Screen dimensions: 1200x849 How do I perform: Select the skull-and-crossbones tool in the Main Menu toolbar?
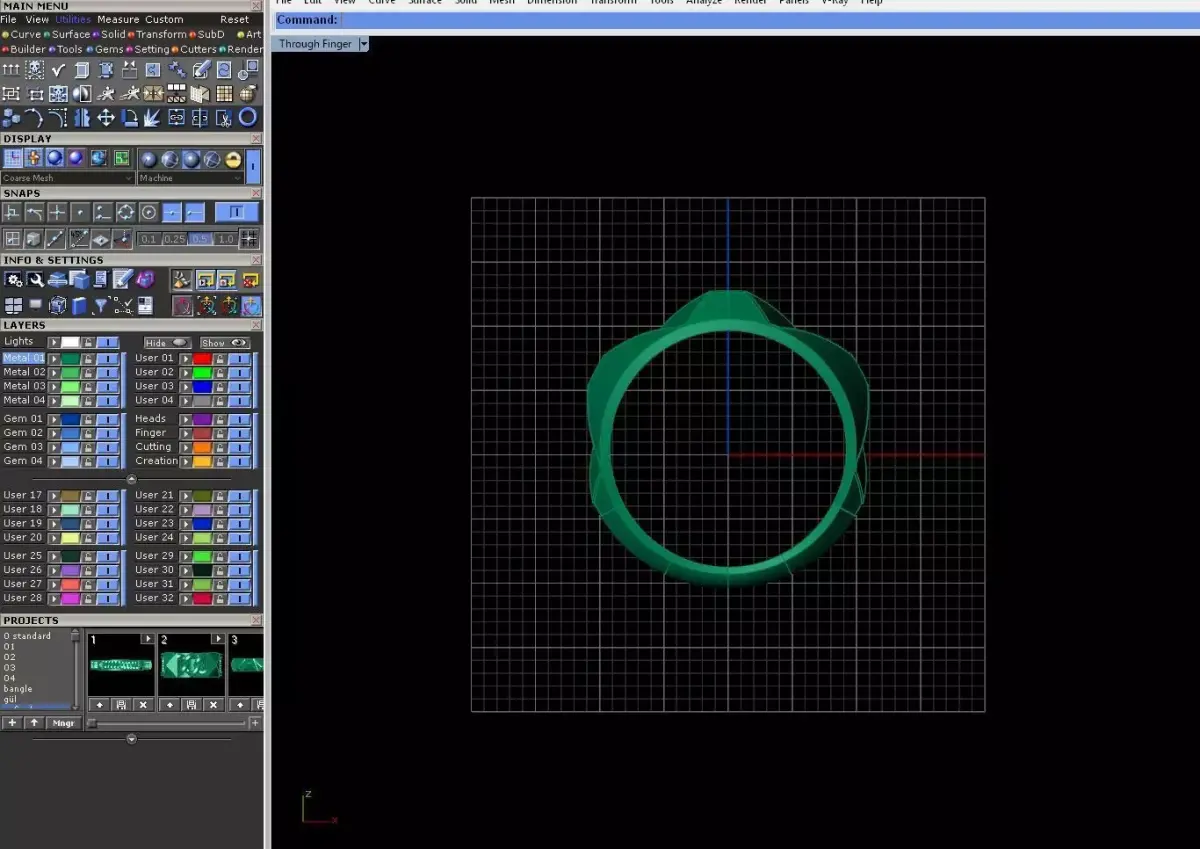(x=34, y=69)
